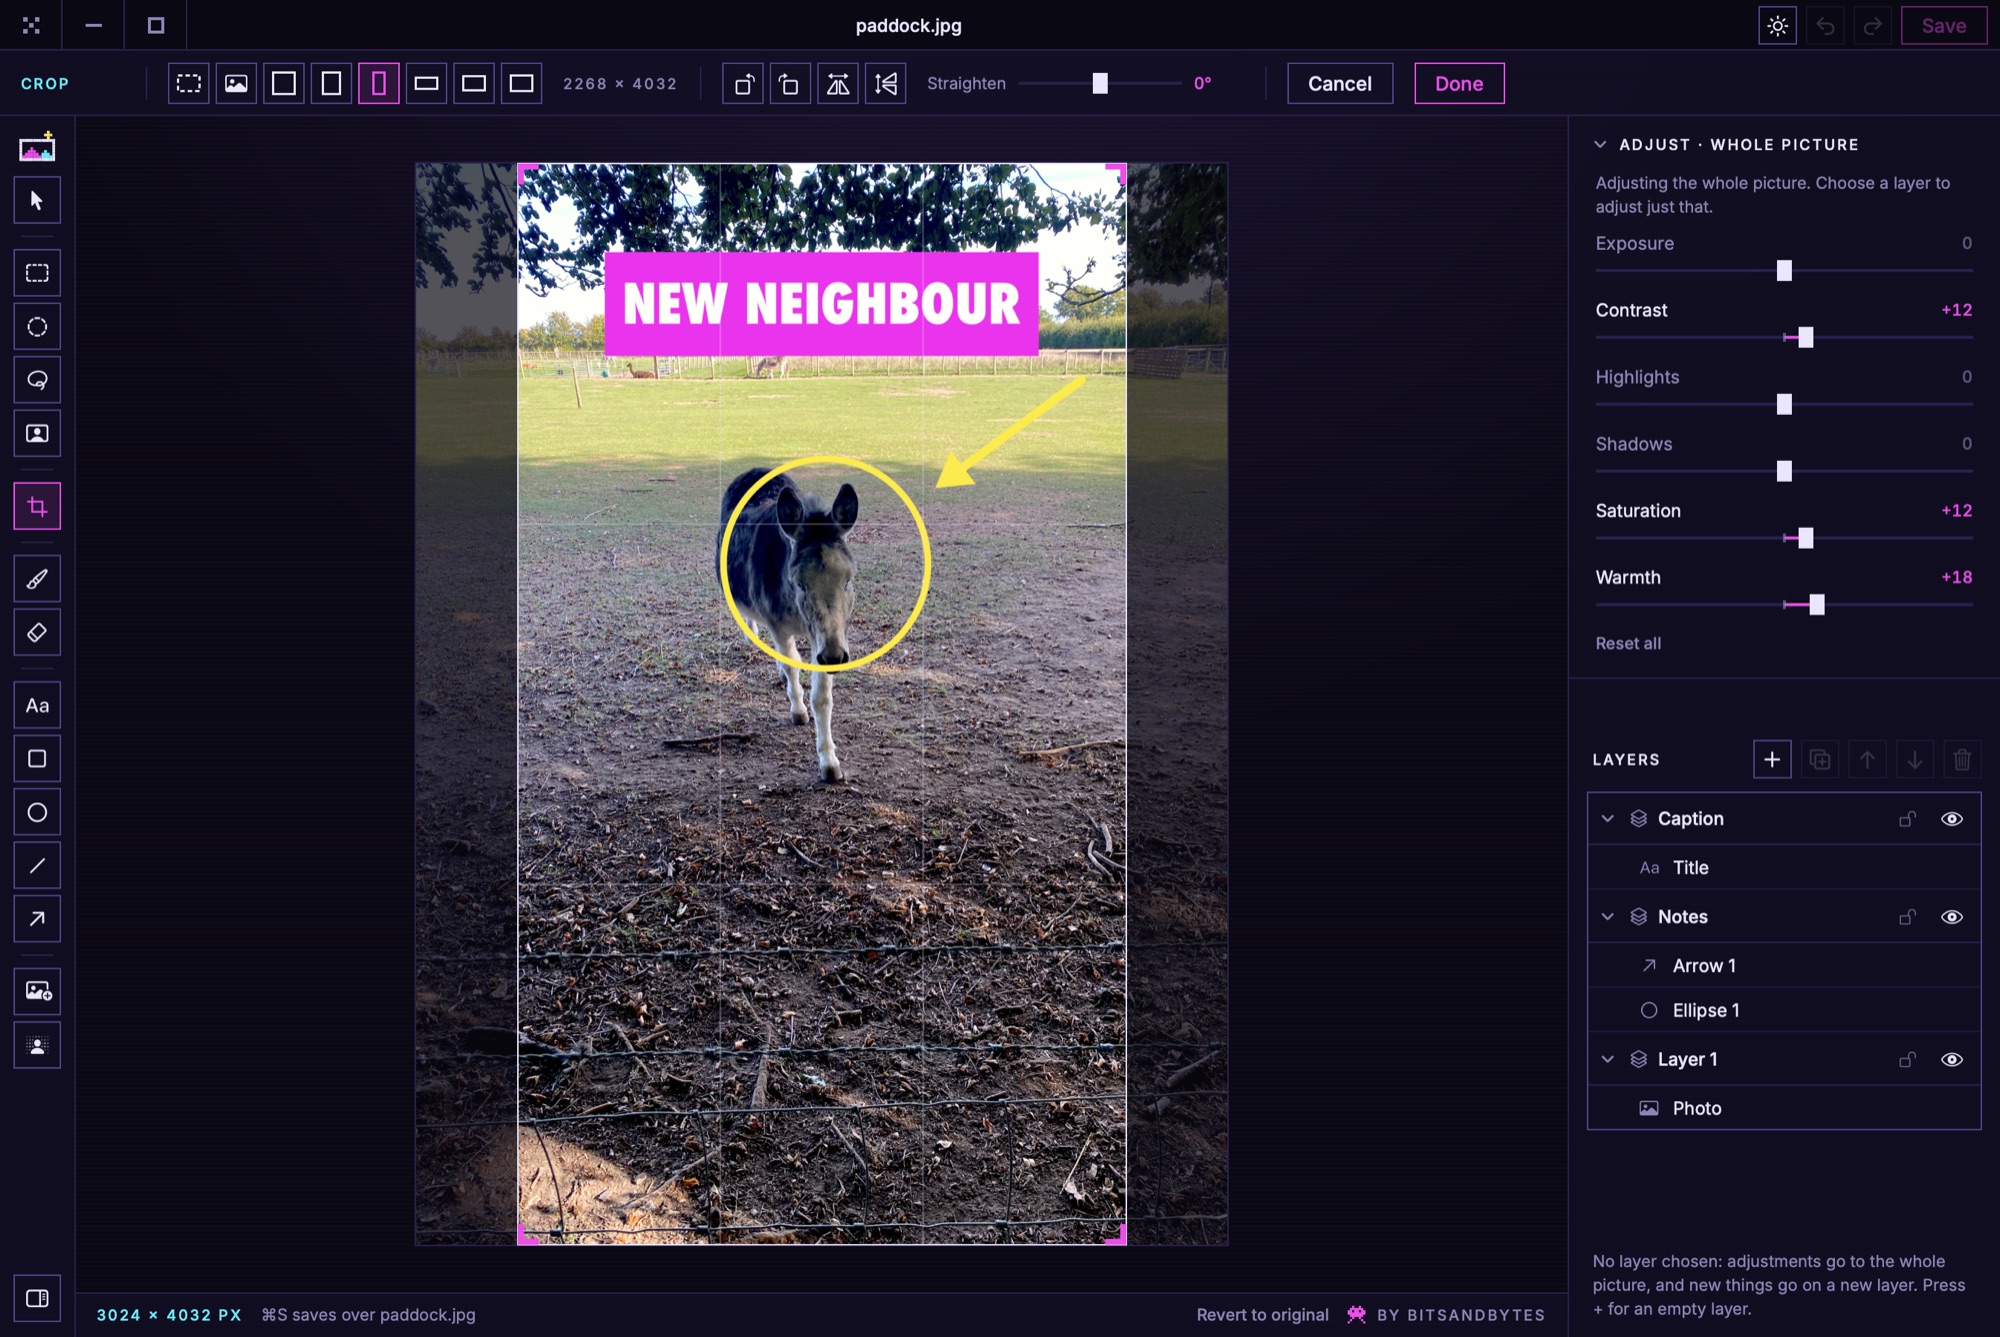
Task: Click Revert to original link
Action: 1262,1315
